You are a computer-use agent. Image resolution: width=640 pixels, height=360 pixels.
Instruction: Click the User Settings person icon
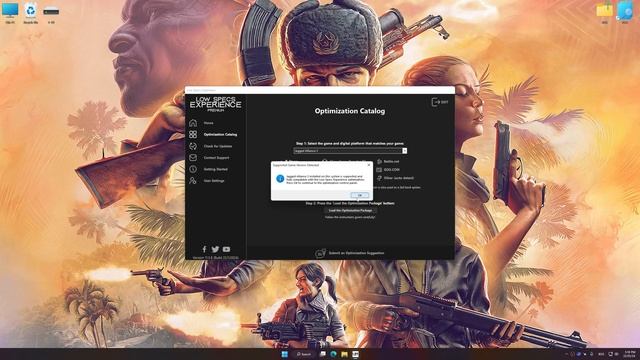coord(193,180)
